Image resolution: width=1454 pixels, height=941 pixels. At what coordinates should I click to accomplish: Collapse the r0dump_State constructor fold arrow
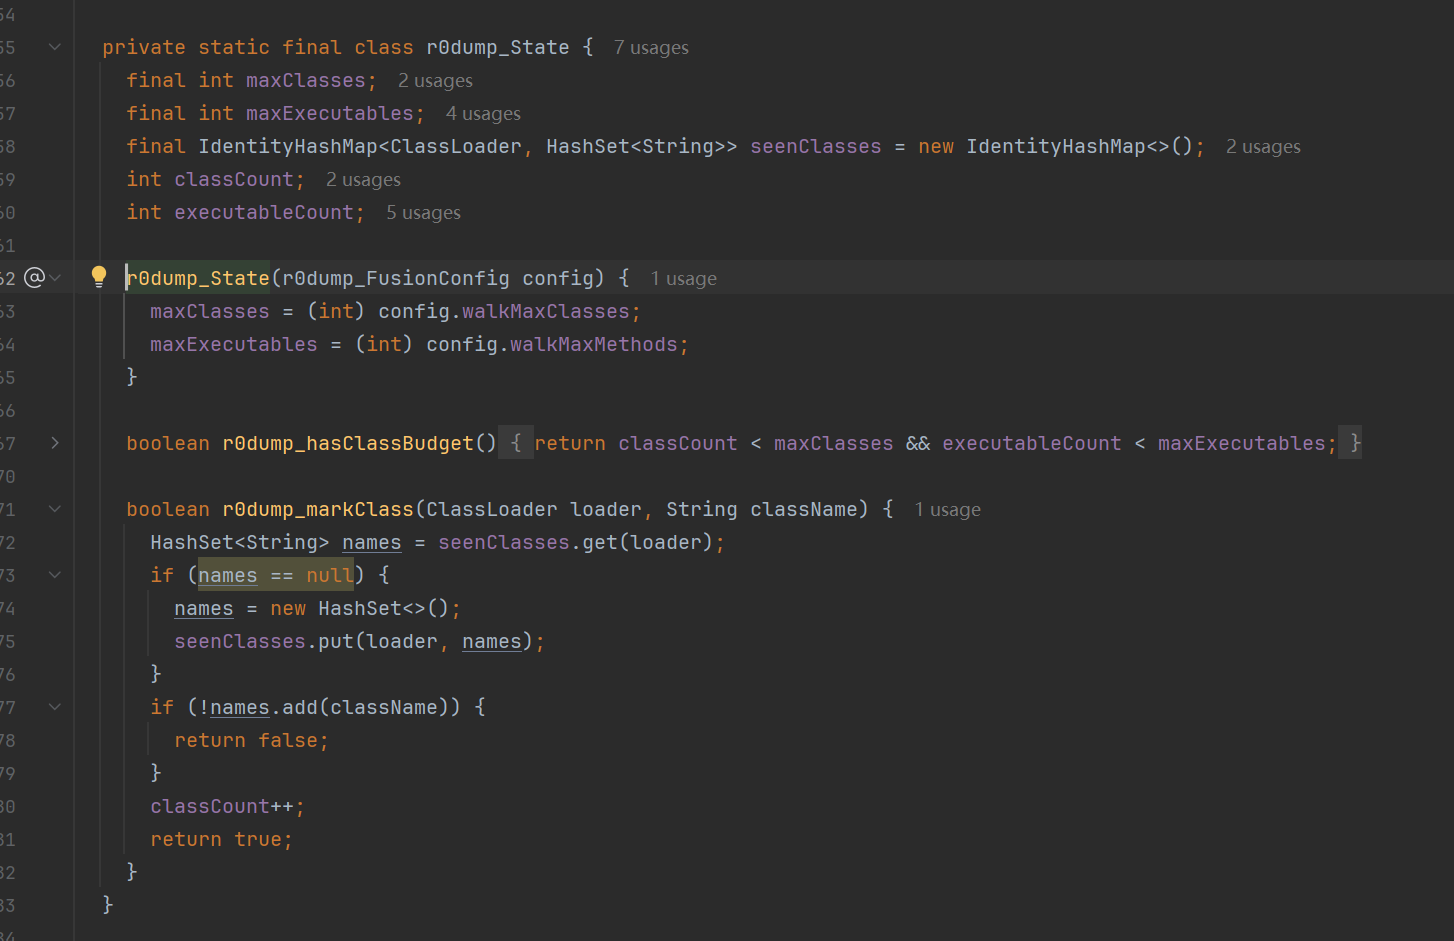55,278
